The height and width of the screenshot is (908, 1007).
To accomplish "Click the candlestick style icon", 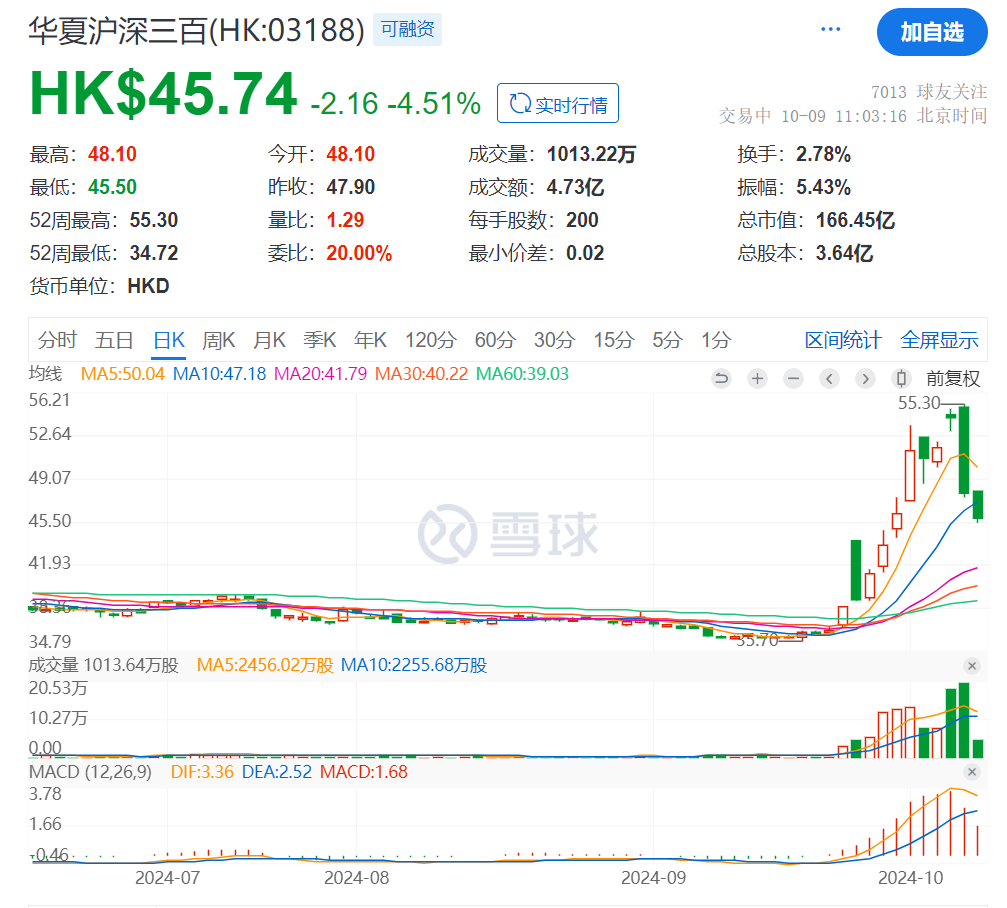I will tap(901, 379).
